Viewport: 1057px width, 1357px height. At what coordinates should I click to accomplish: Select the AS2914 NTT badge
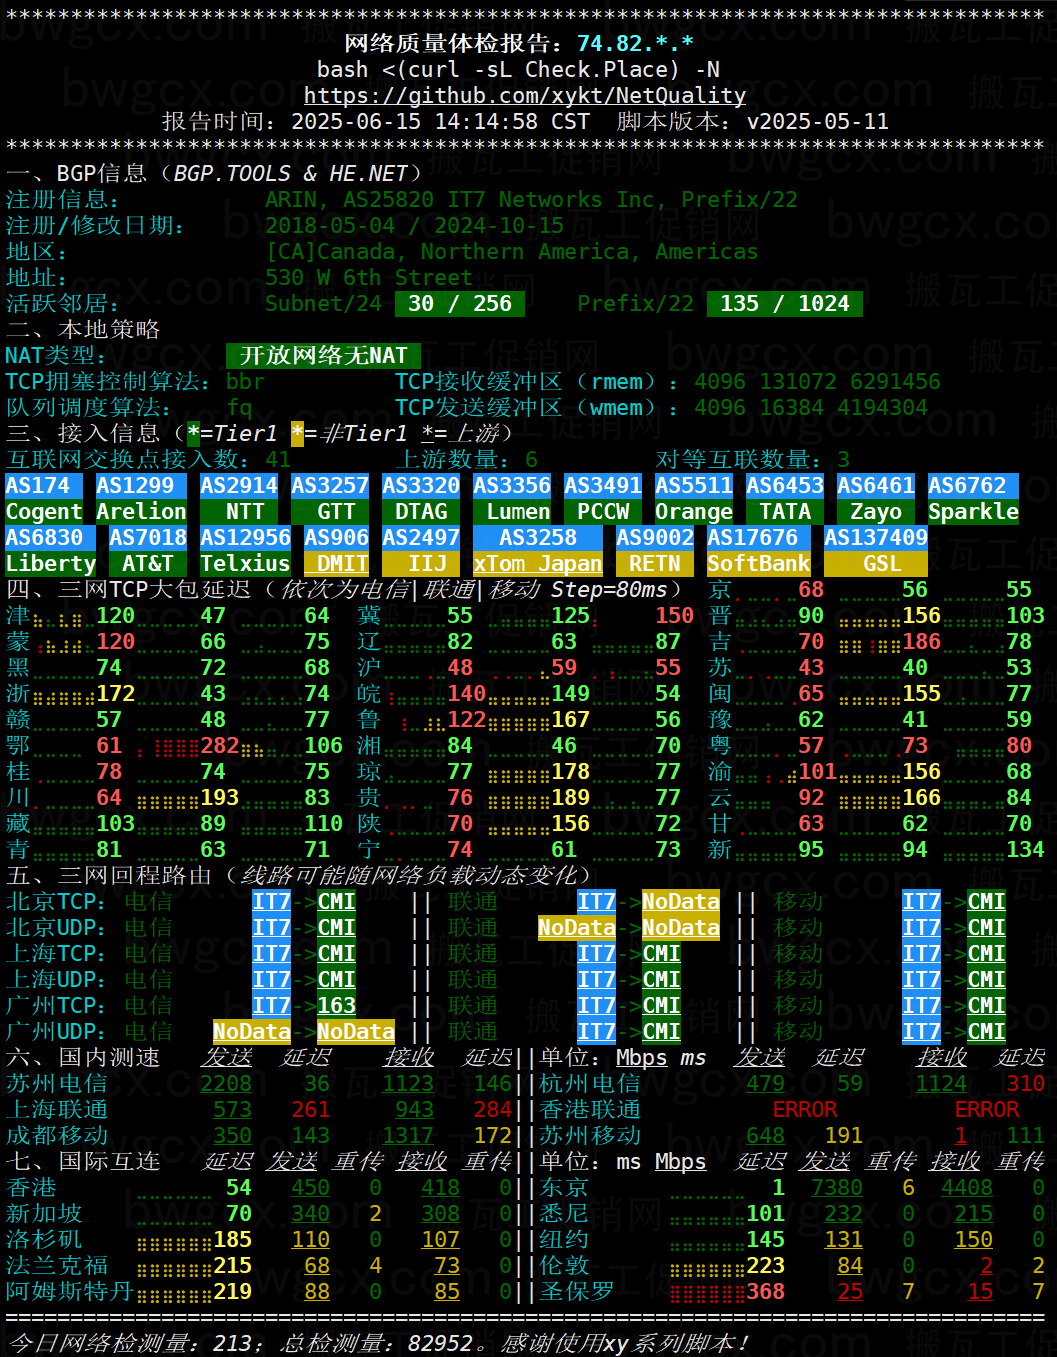pos(239,499)
